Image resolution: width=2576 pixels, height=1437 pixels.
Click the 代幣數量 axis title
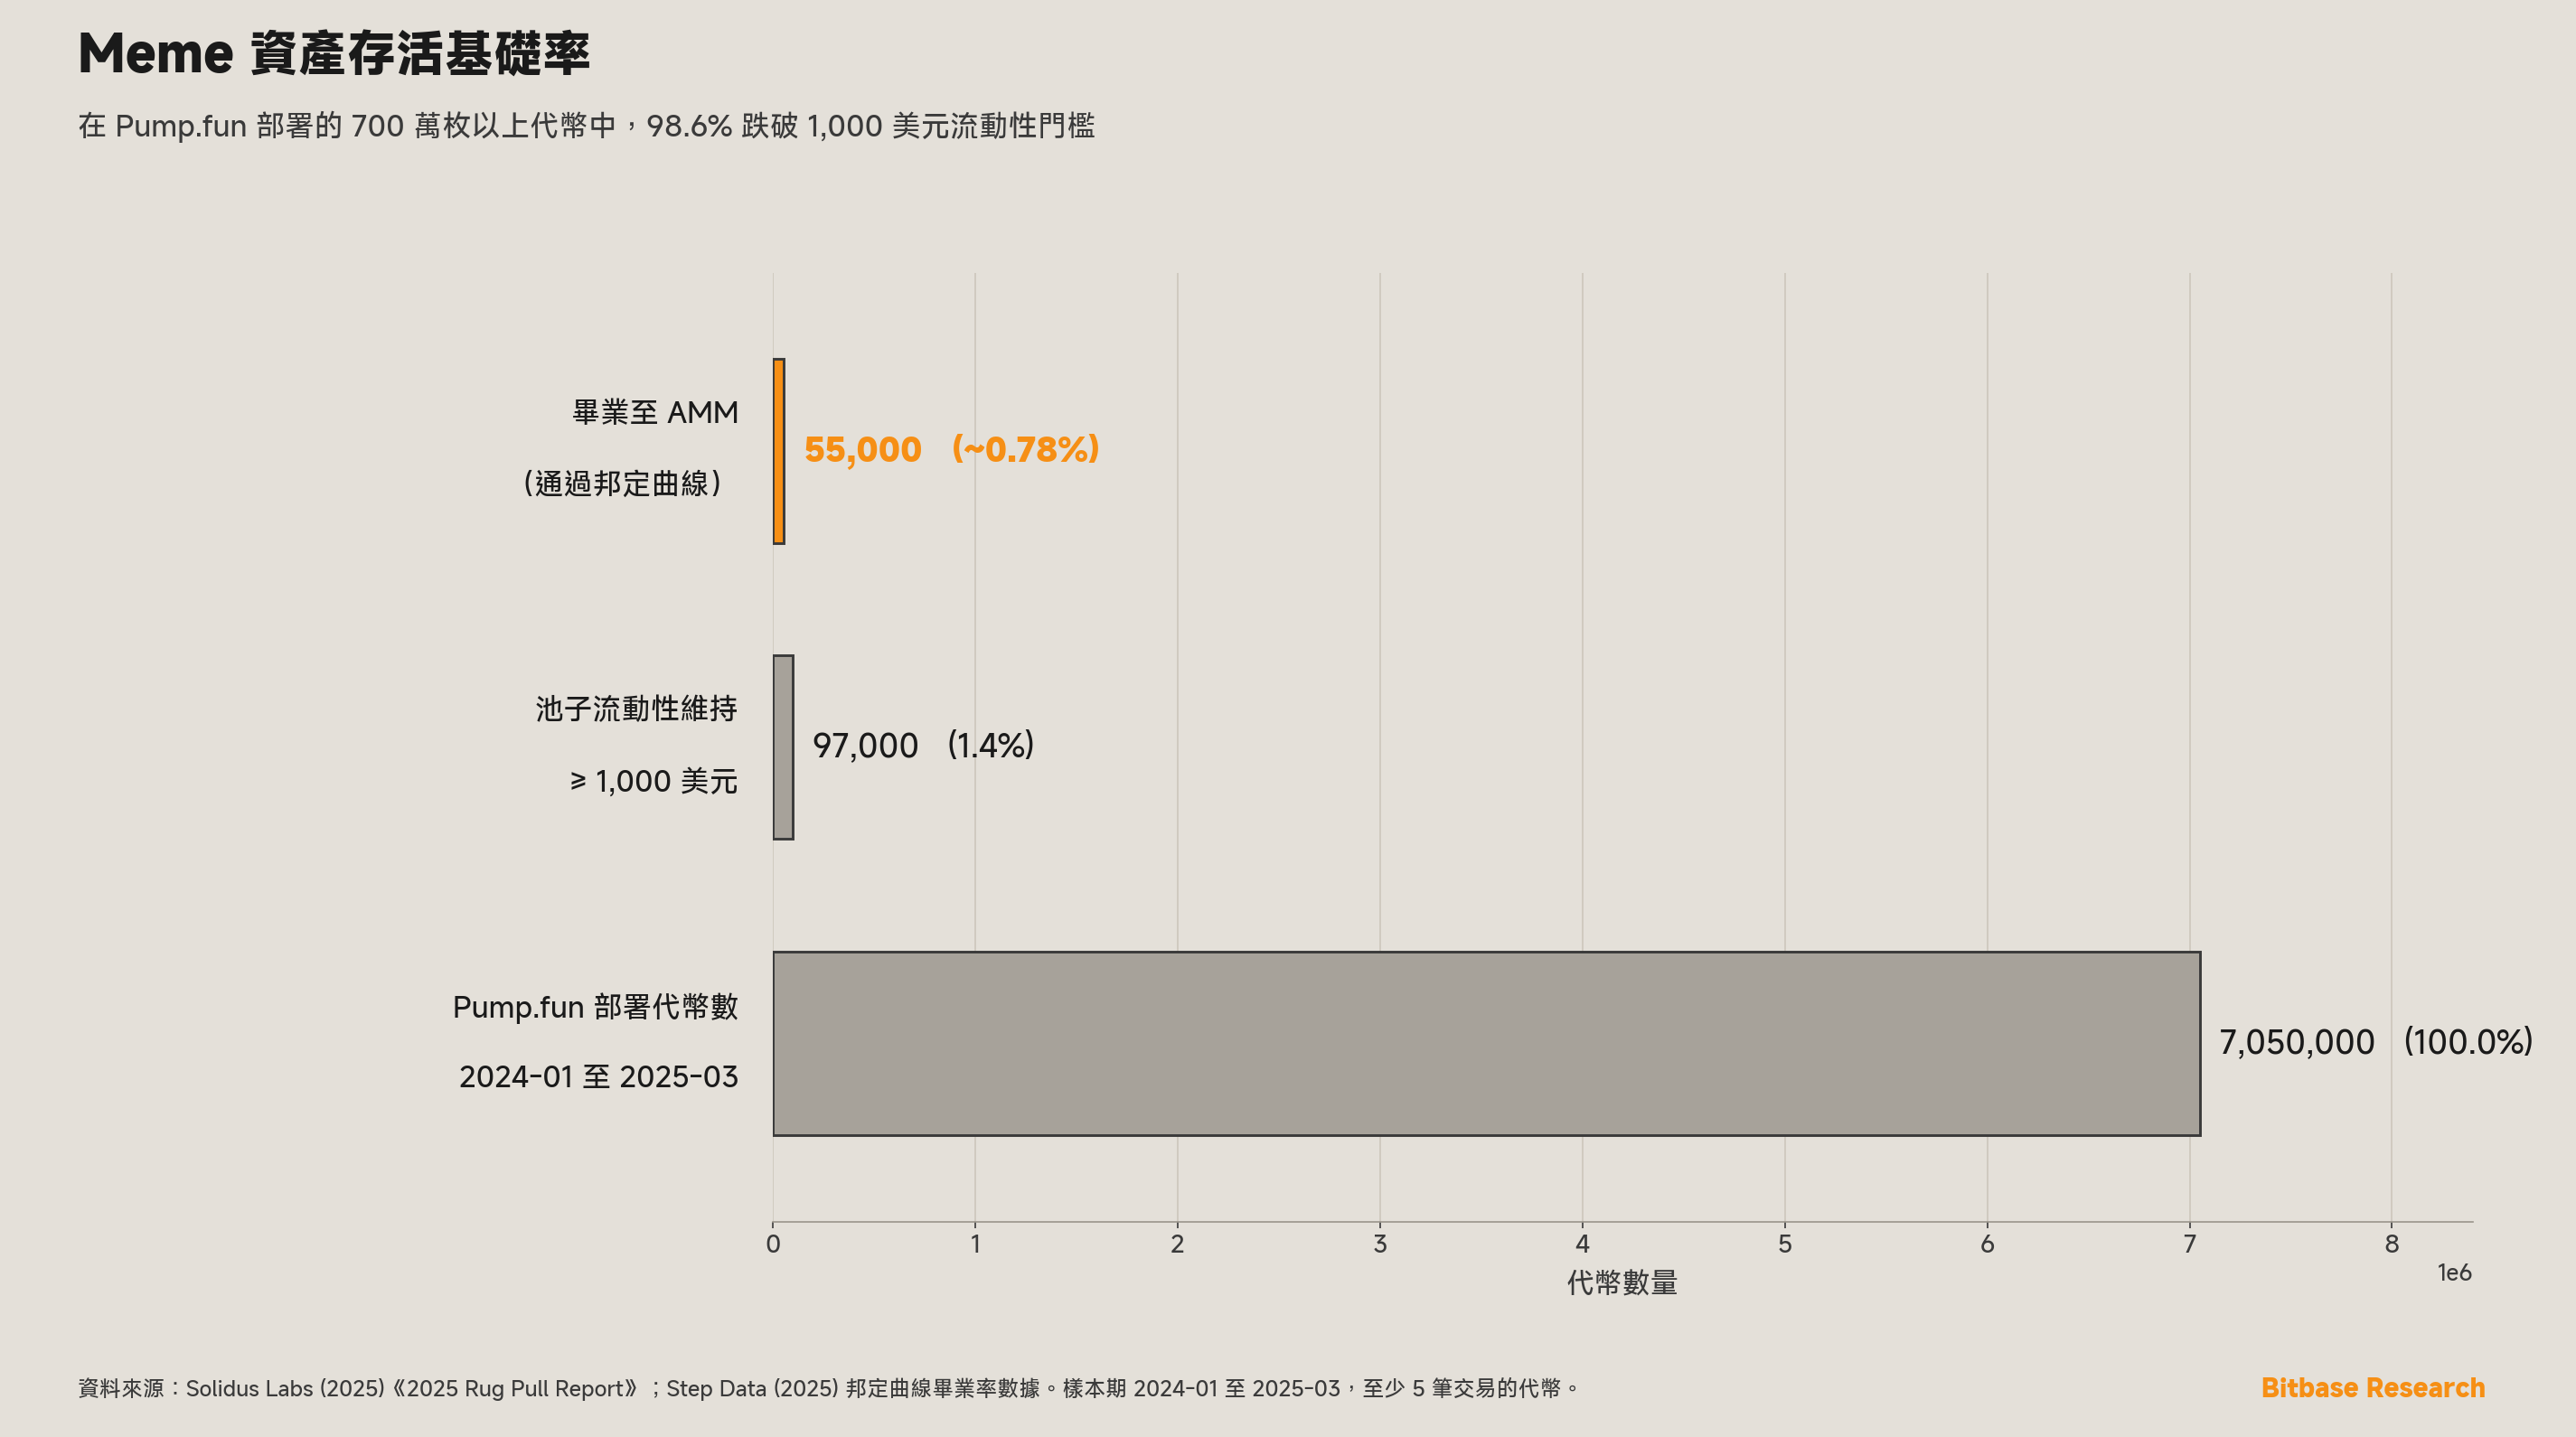point(1622,1283)
